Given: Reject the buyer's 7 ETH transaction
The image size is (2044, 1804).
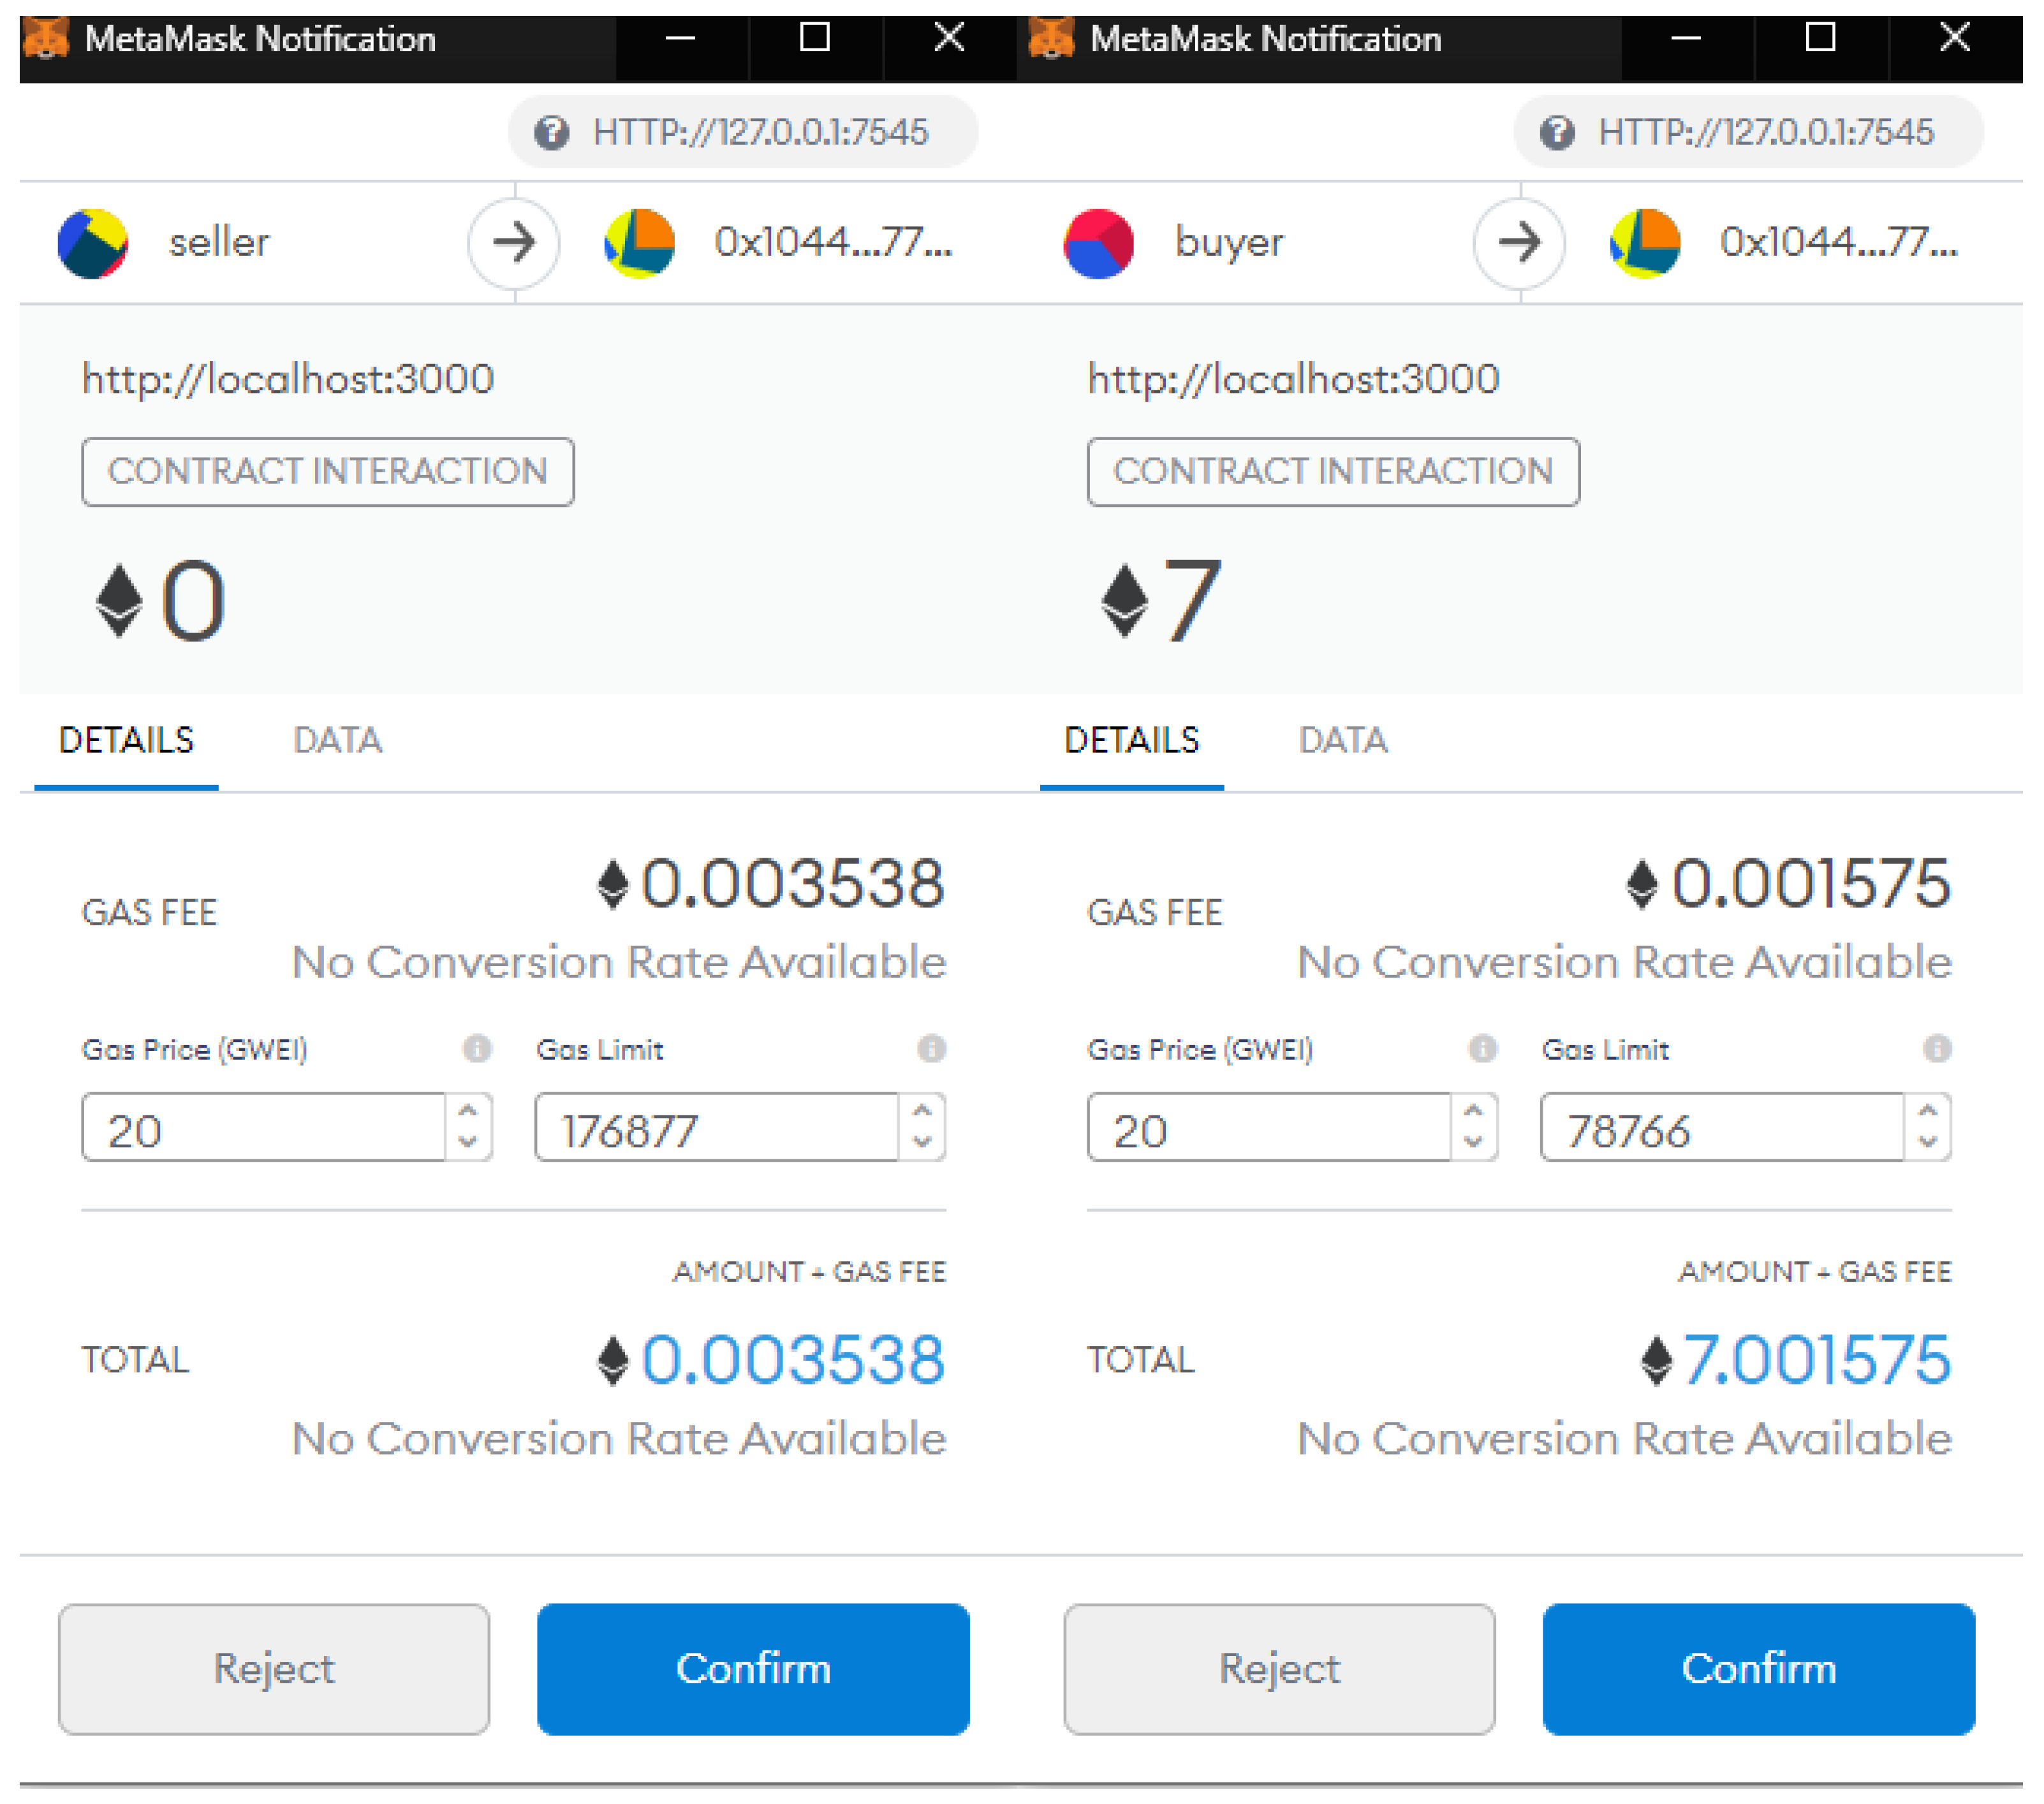Looking at the screenshot, I should pos(1279,1668).
